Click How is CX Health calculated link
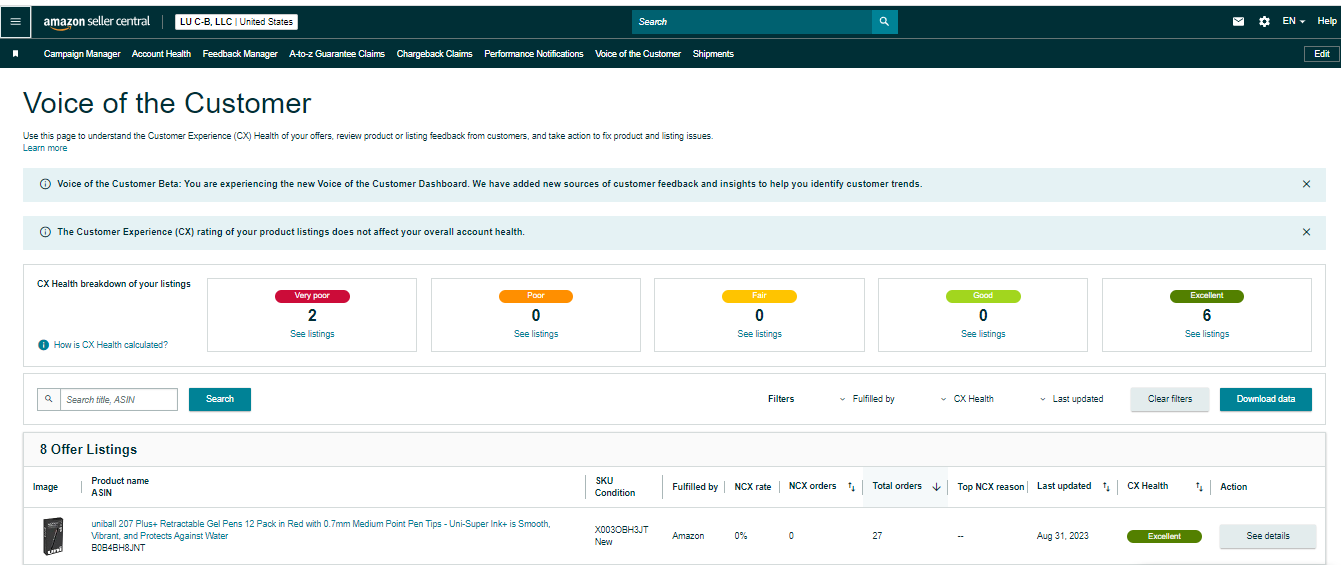 click(x=111, y=345)
